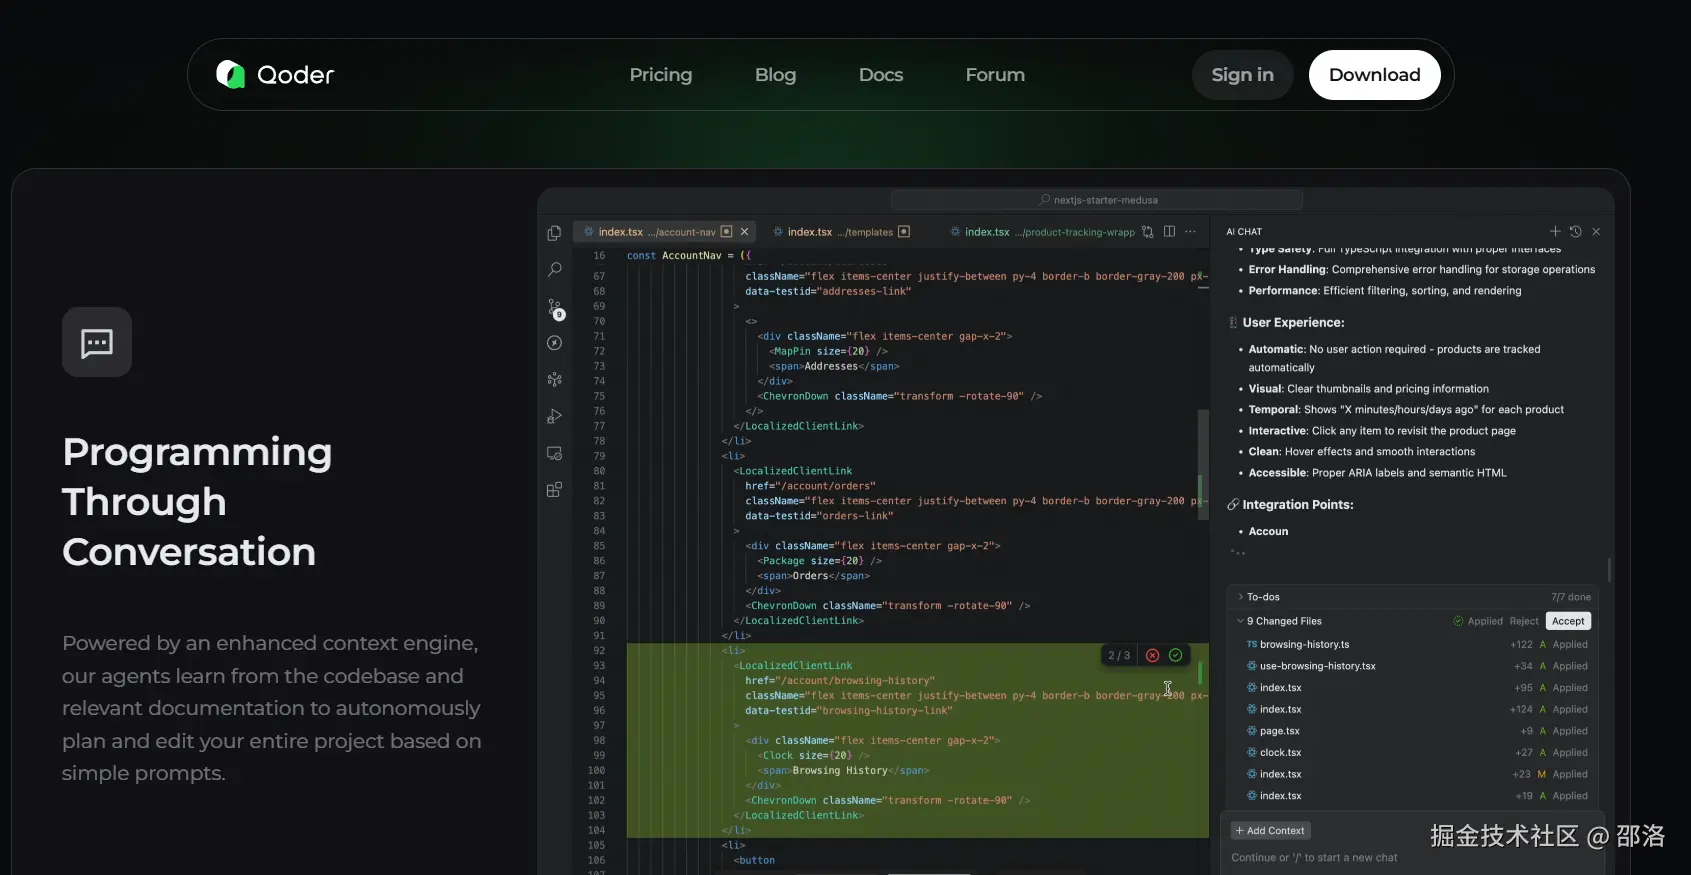Open Source Control icon with 9 badge
Viewport: 1691px width, 875px height.
555,308
